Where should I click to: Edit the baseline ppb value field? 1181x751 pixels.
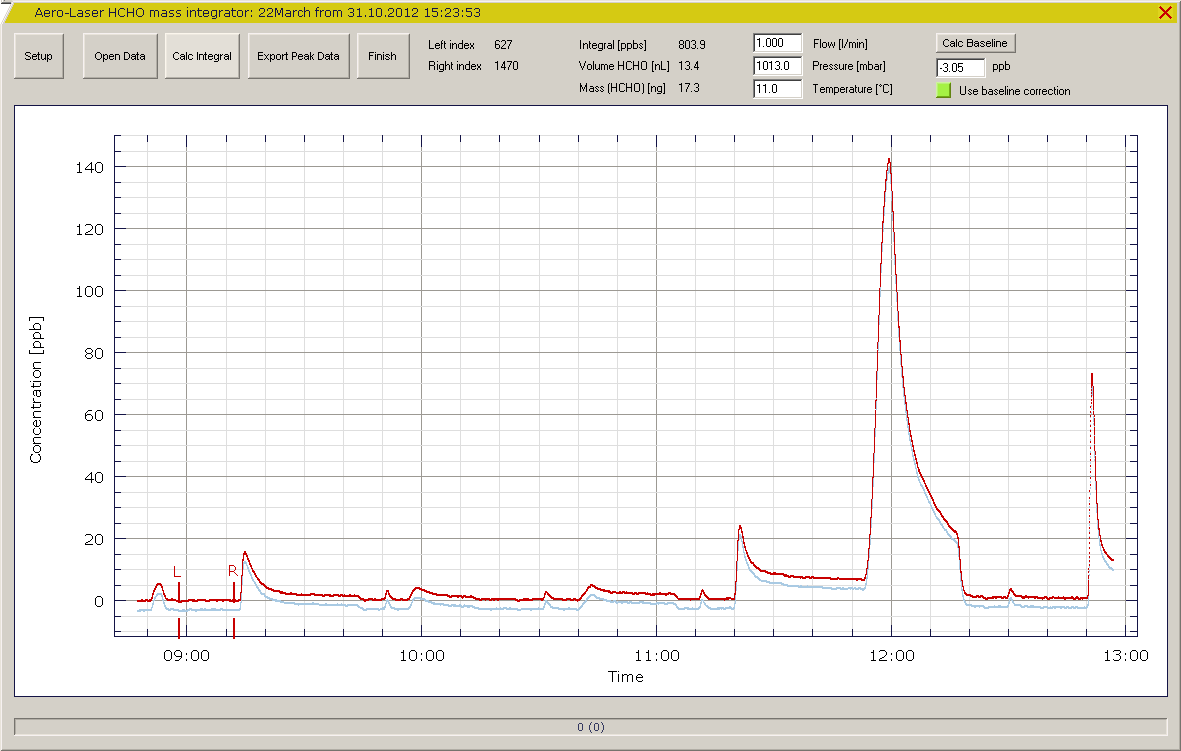tap(960, 68)
